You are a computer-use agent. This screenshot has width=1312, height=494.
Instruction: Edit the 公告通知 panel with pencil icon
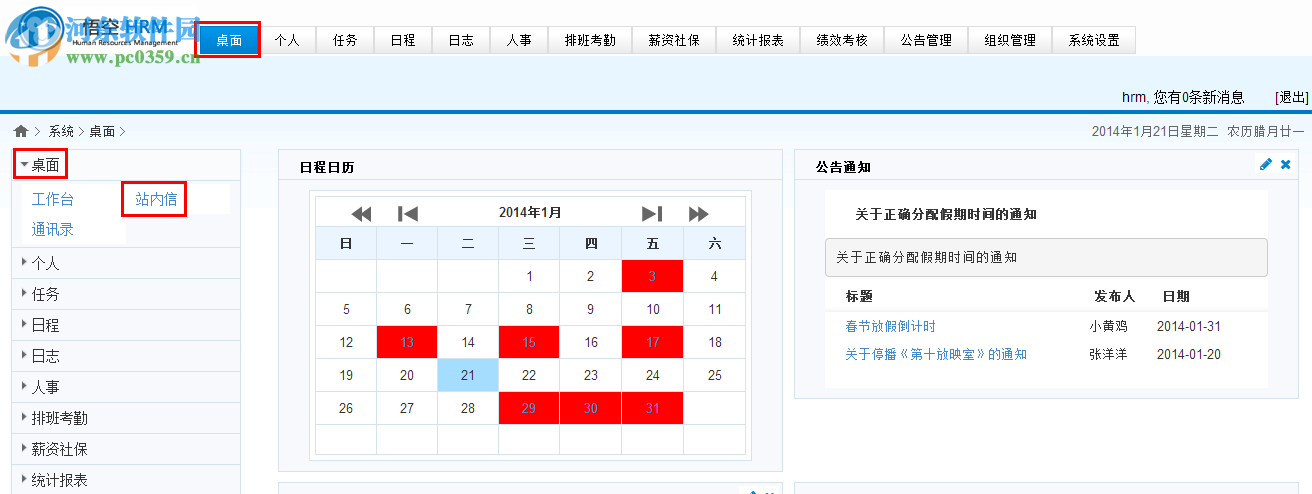coord(1266,165)
